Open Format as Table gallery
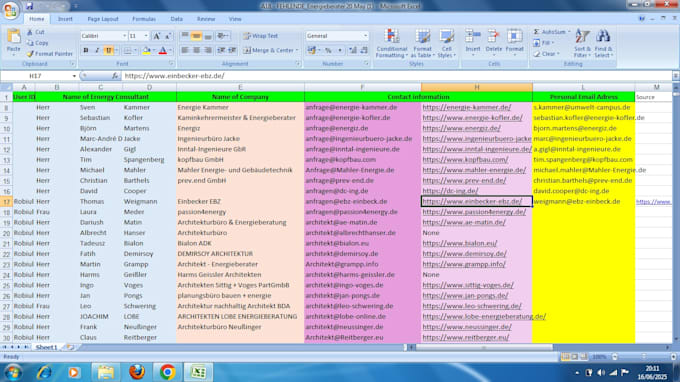Image resolution: width=680 pixels, height=382 pixels. coord(422,43)
